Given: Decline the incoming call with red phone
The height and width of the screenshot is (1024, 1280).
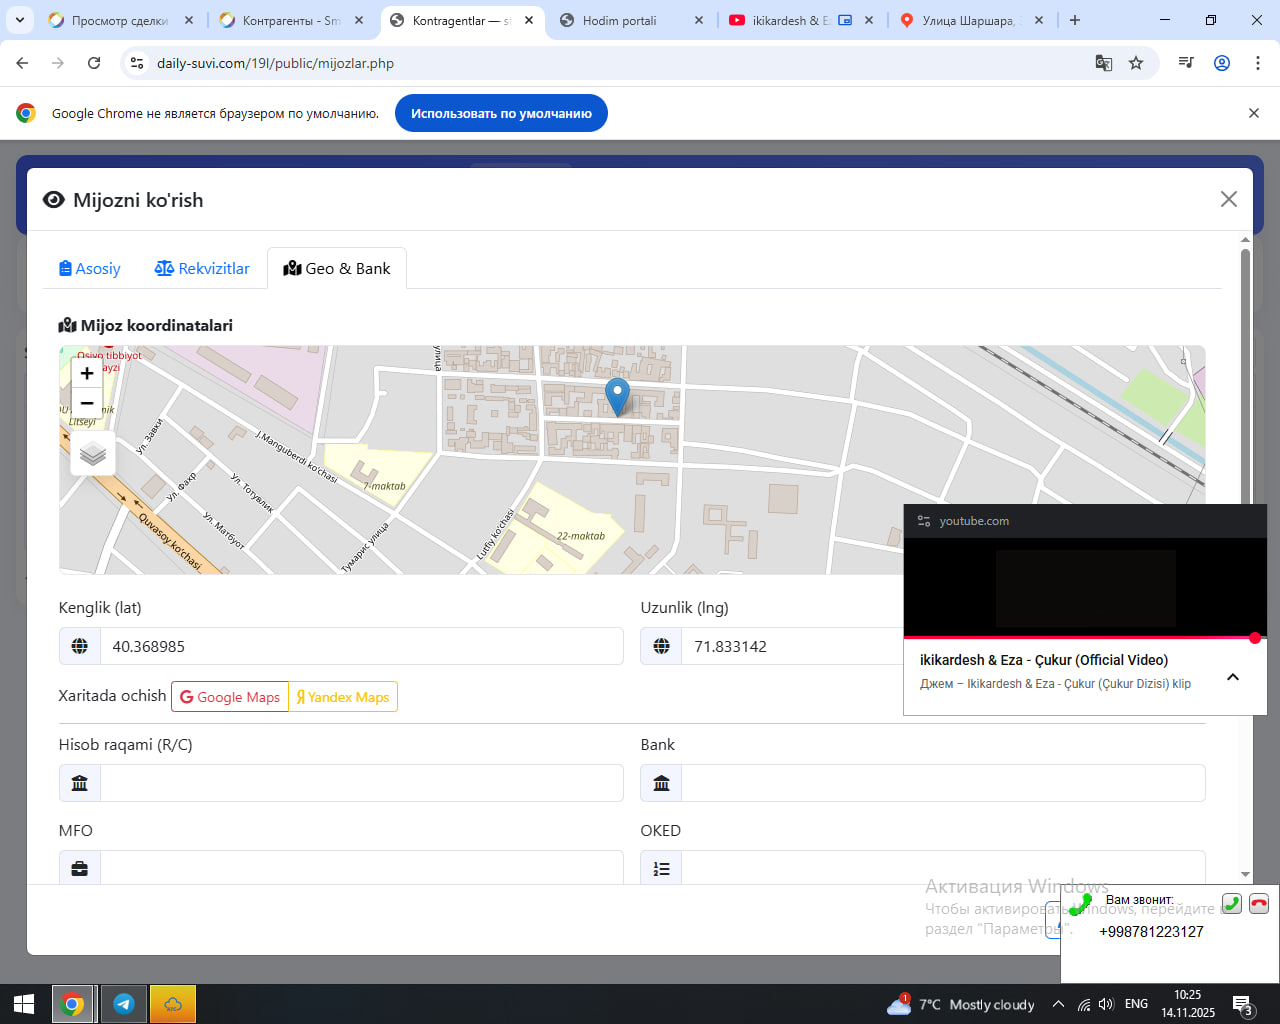Looking at the screenshot, I should tap(1258, 903).
